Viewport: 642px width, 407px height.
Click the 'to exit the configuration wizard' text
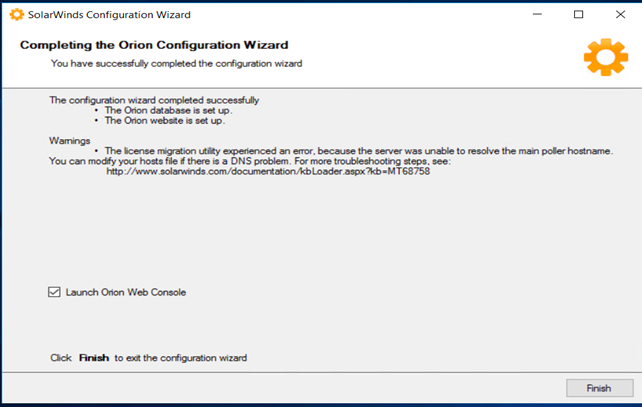coord(181,358)
